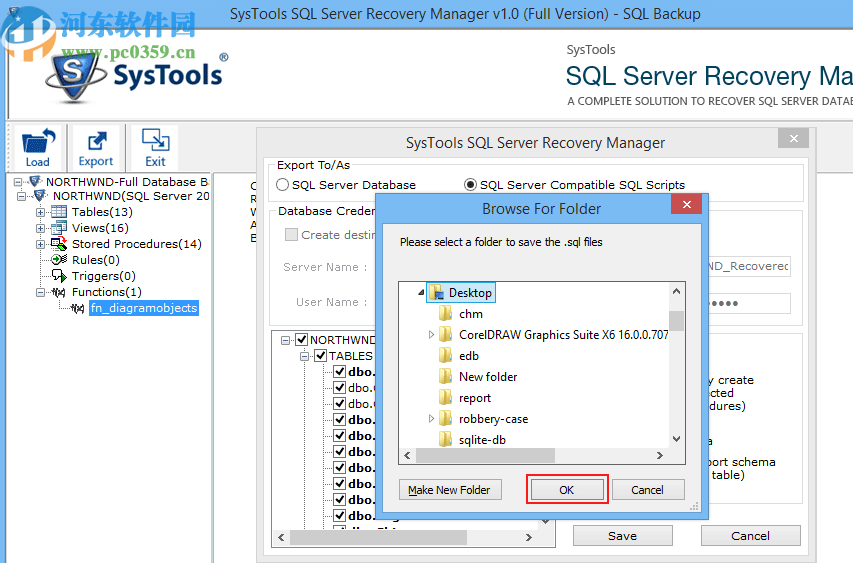Click folder list scroll-left arrow

[407, 455]
